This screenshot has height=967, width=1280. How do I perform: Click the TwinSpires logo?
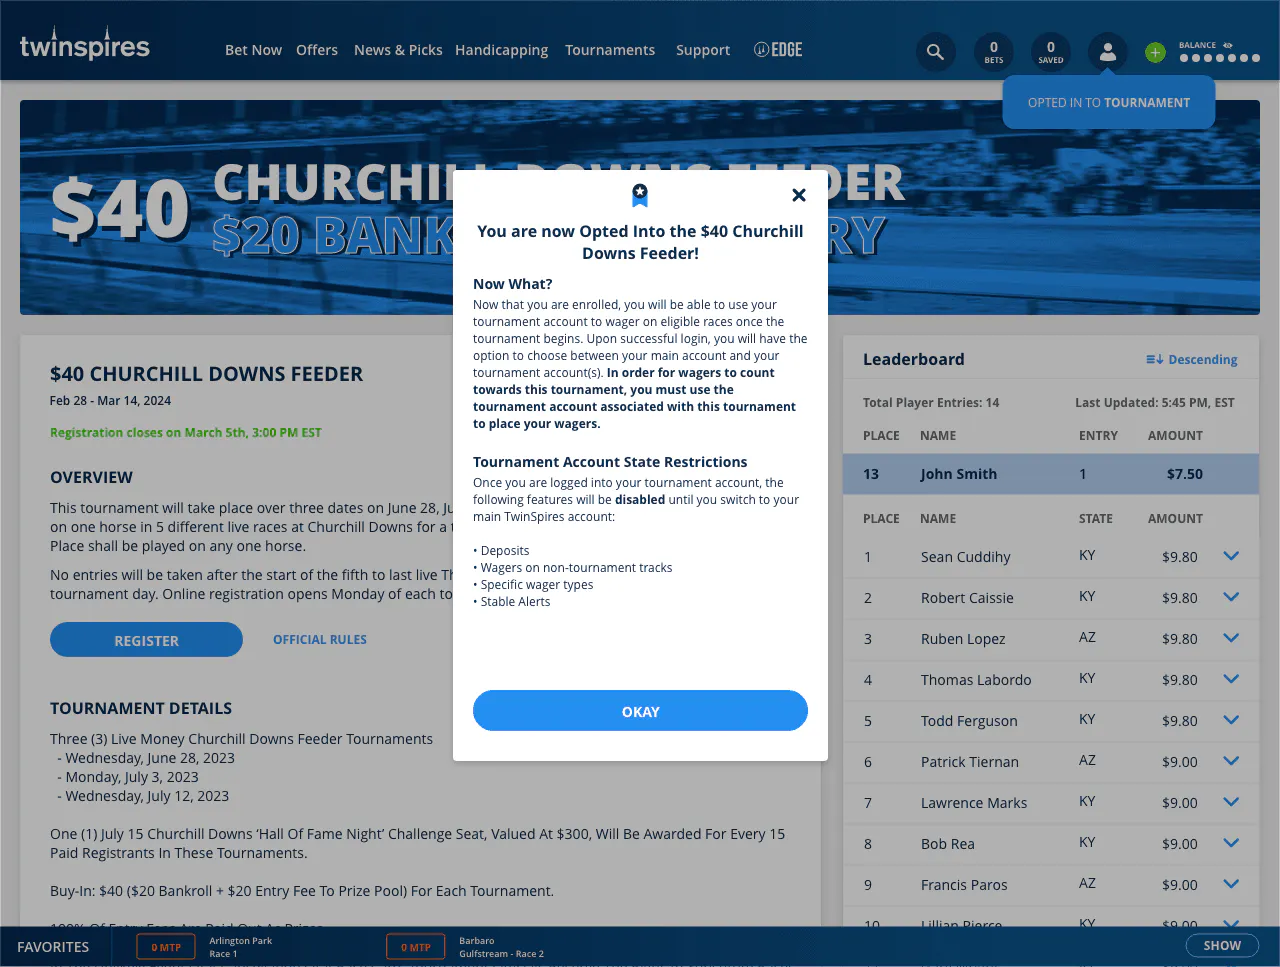tap(85, 45)
